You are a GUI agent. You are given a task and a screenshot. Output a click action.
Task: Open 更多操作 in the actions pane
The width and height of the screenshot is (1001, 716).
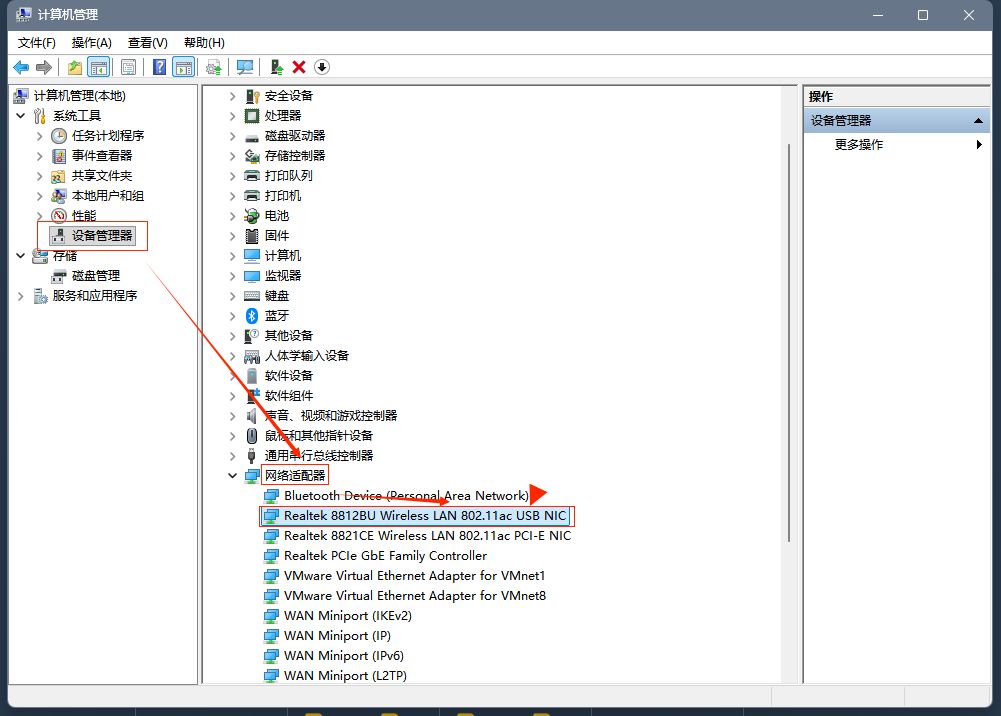pyautogui.click(x=859, y=145)
